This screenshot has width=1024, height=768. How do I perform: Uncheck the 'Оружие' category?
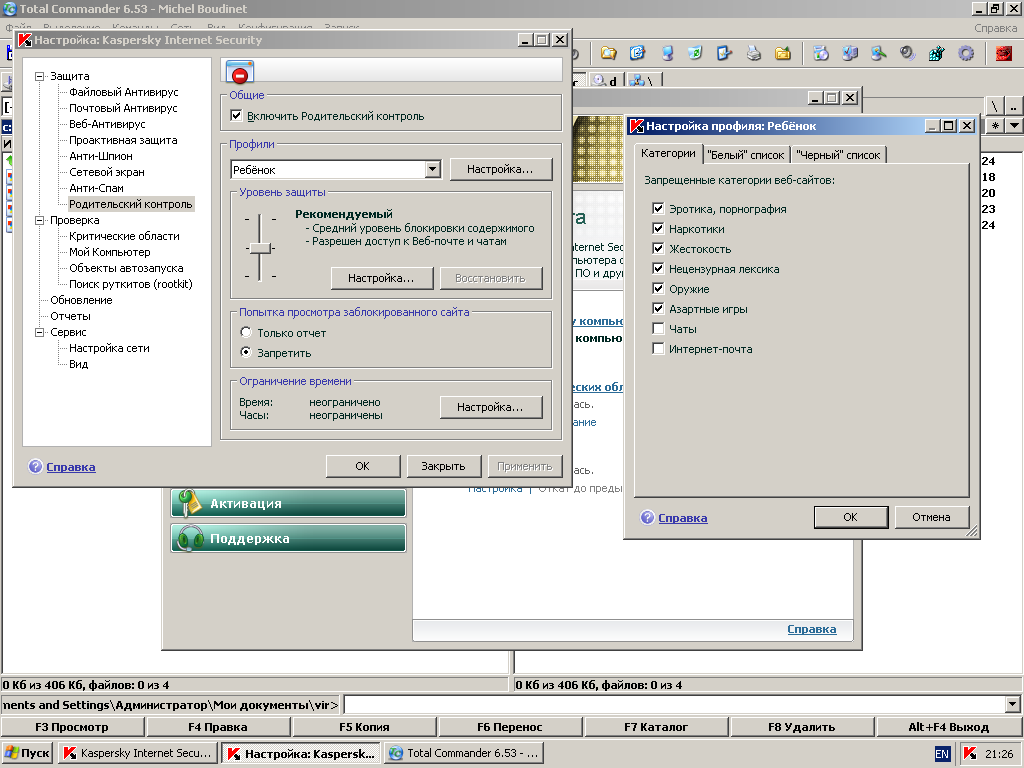point(658,288)
